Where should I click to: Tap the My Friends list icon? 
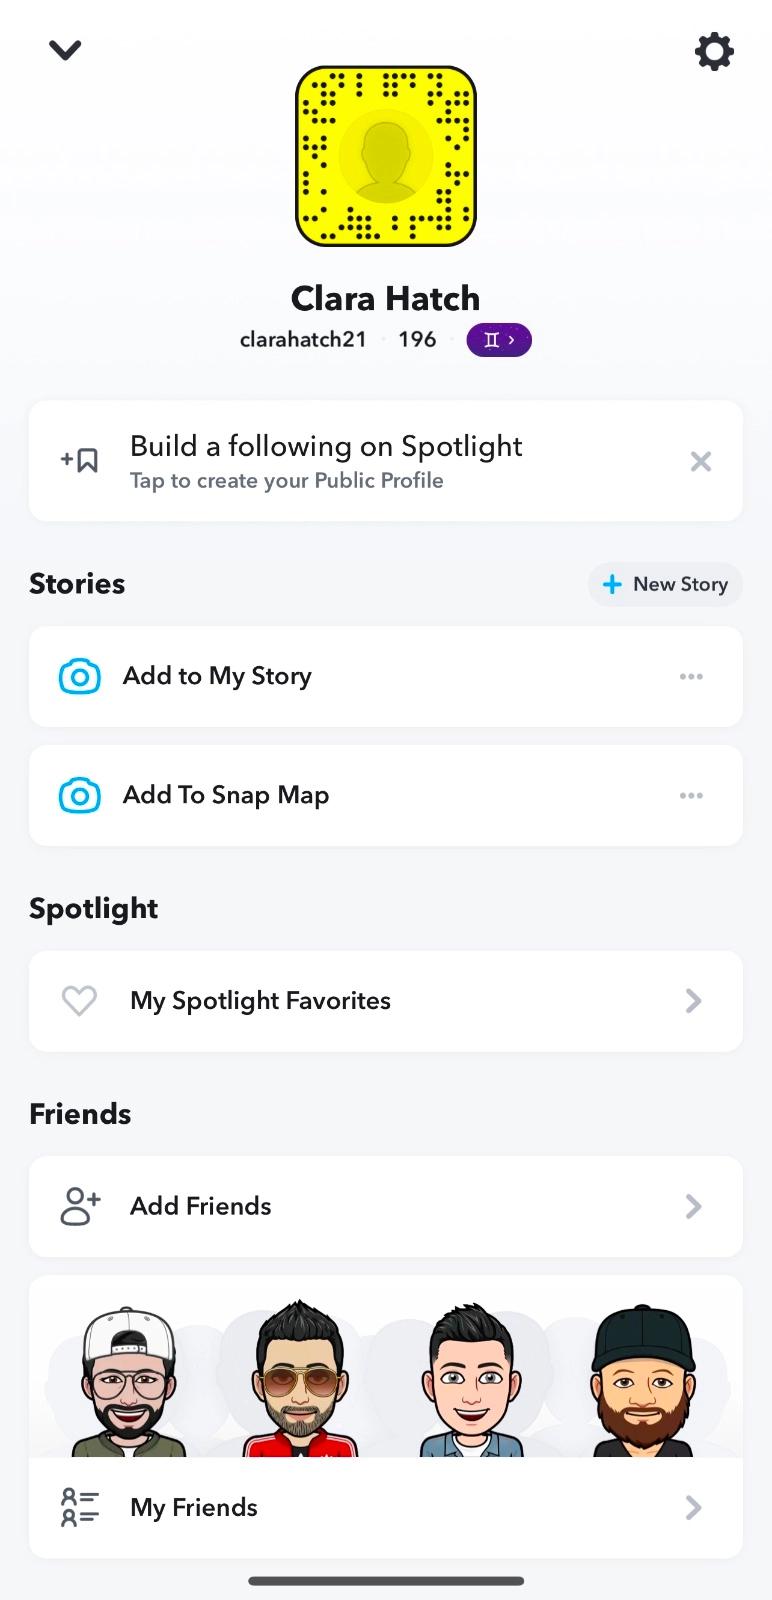(x=80, y=1507)
